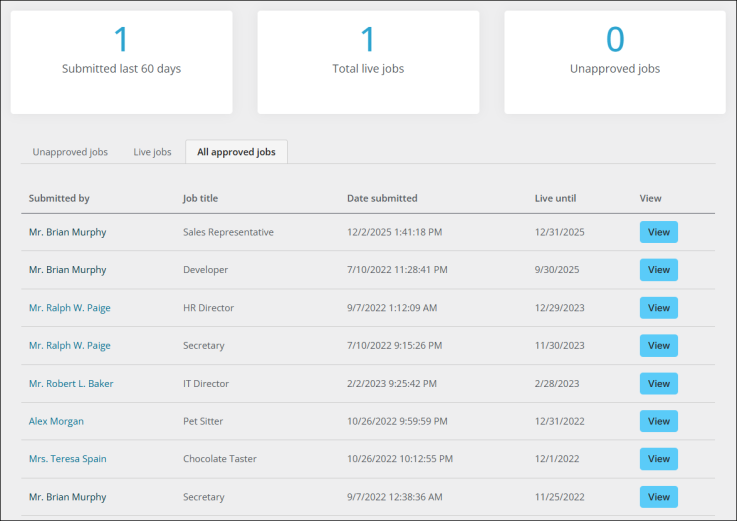Click the Alex Morgan link
This screenshot has height=521, width=737.
pos(56,422)
